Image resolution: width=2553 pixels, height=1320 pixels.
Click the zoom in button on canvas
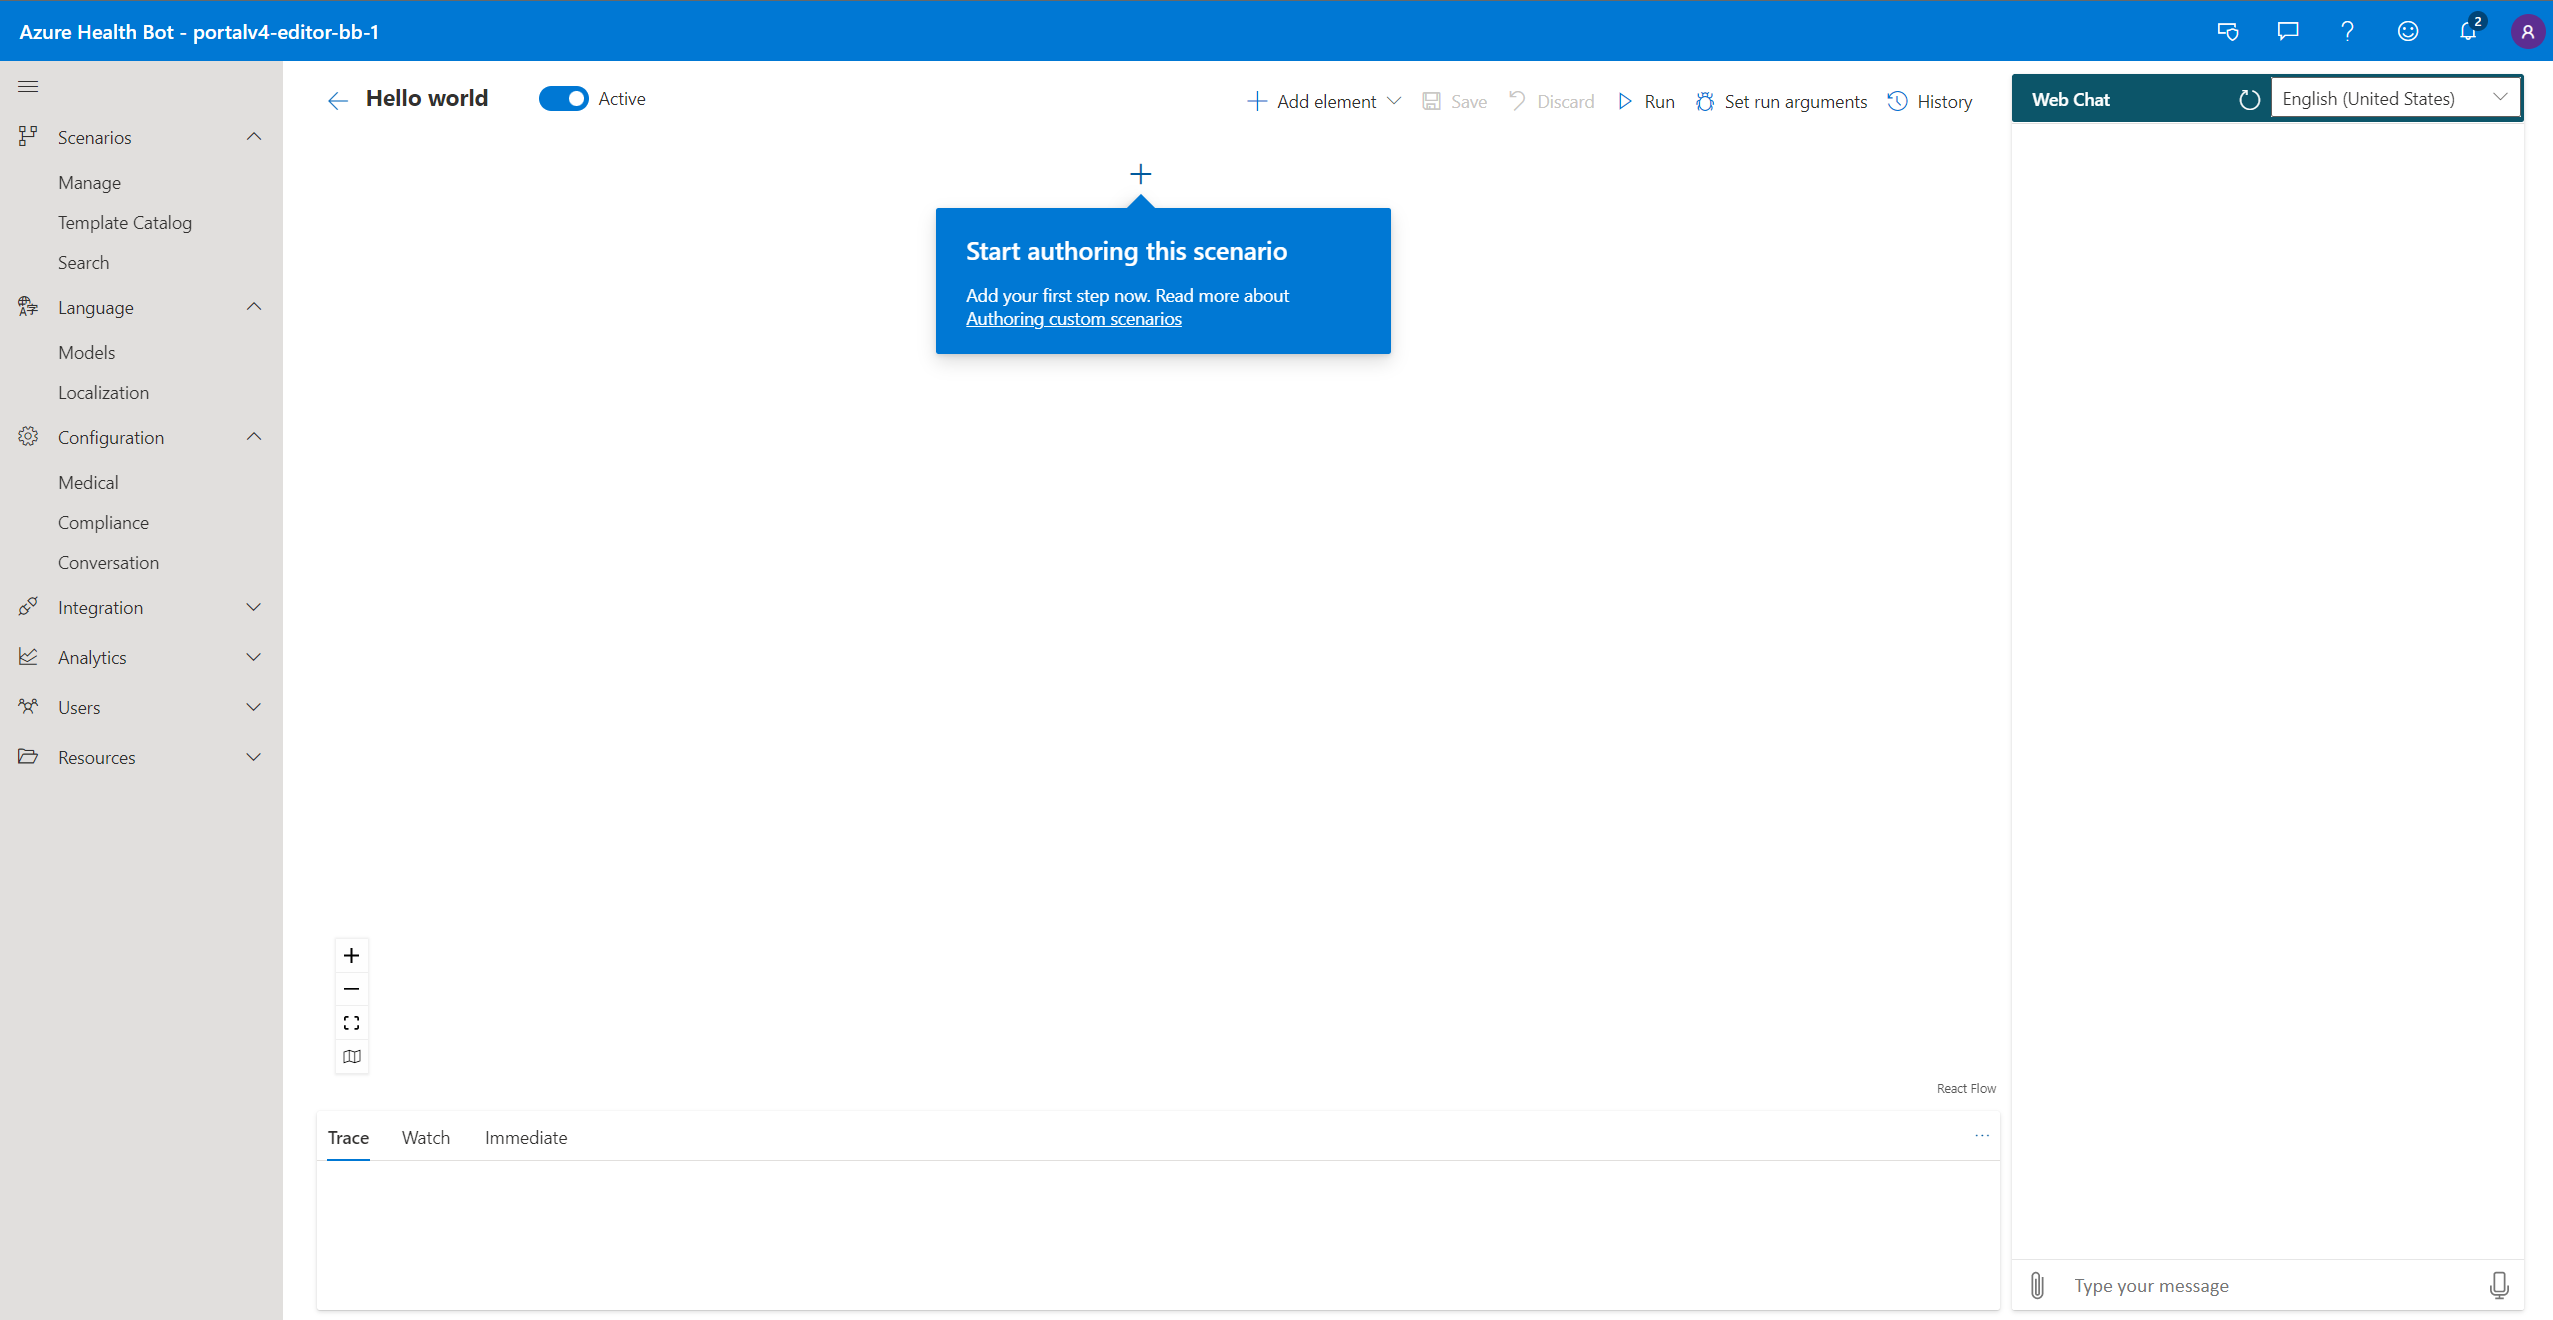click(352, 955)
